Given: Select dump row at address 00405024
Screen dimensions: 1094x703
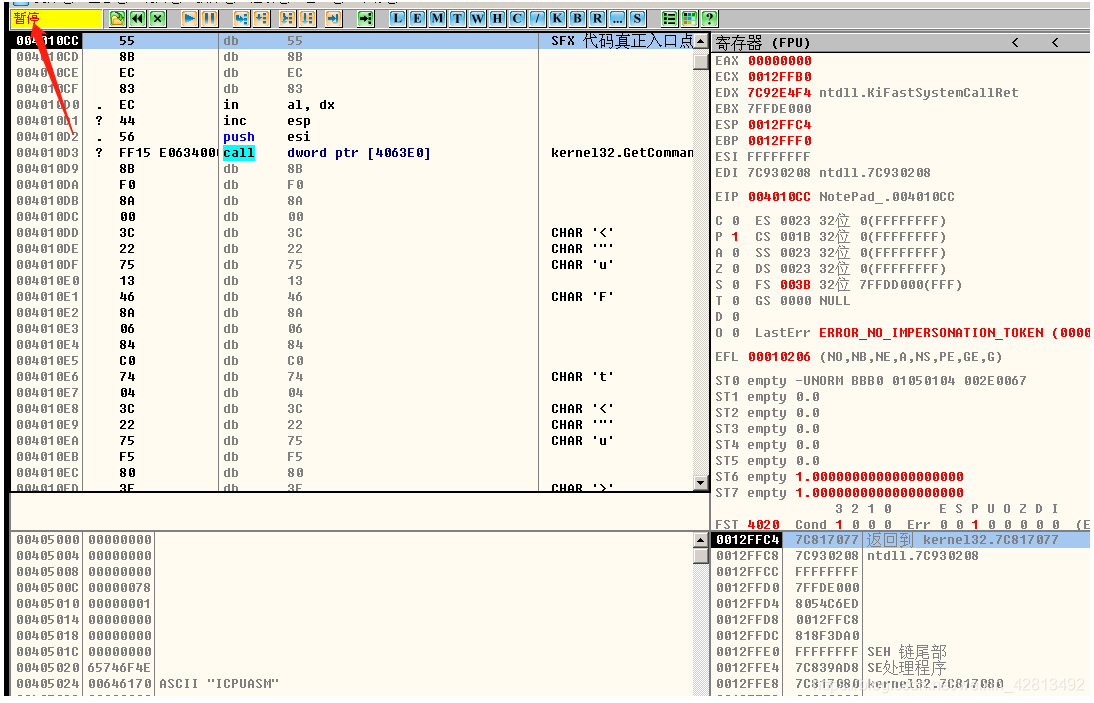Looking at the screenshot, I should [x=353, y=684].
